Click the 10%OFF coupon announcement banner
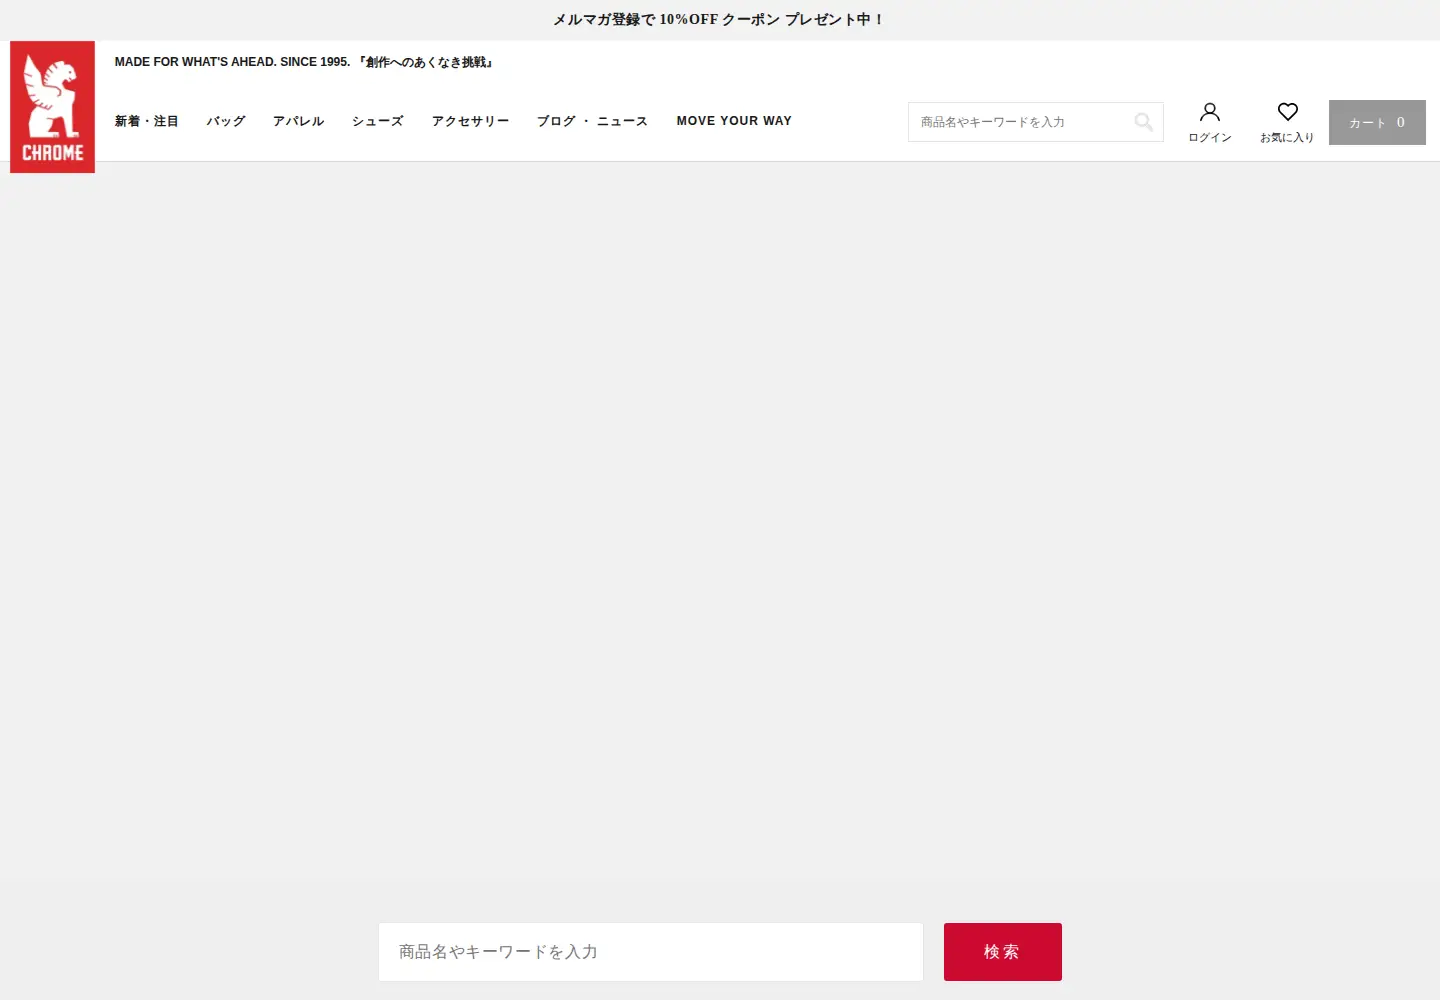This screenshot has height=1000, width=1440. click(720, 20)
